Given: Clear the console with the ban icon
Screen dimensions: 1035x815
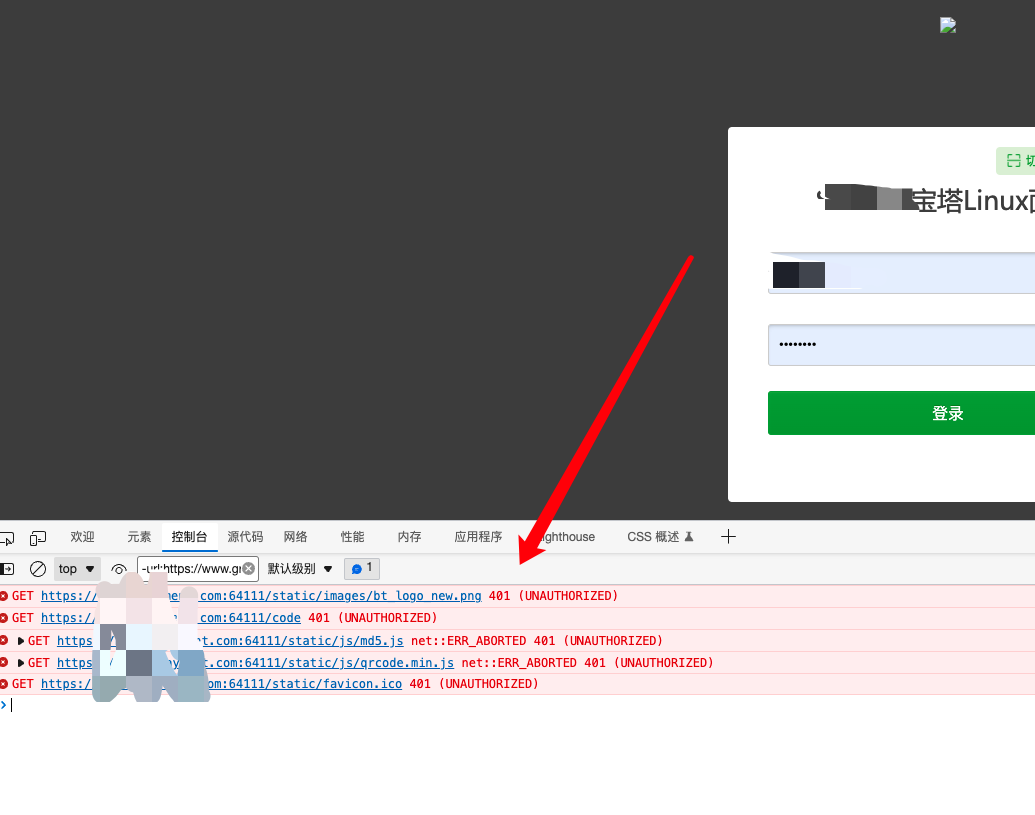Looking at the screenshot, I should (38, 569).
